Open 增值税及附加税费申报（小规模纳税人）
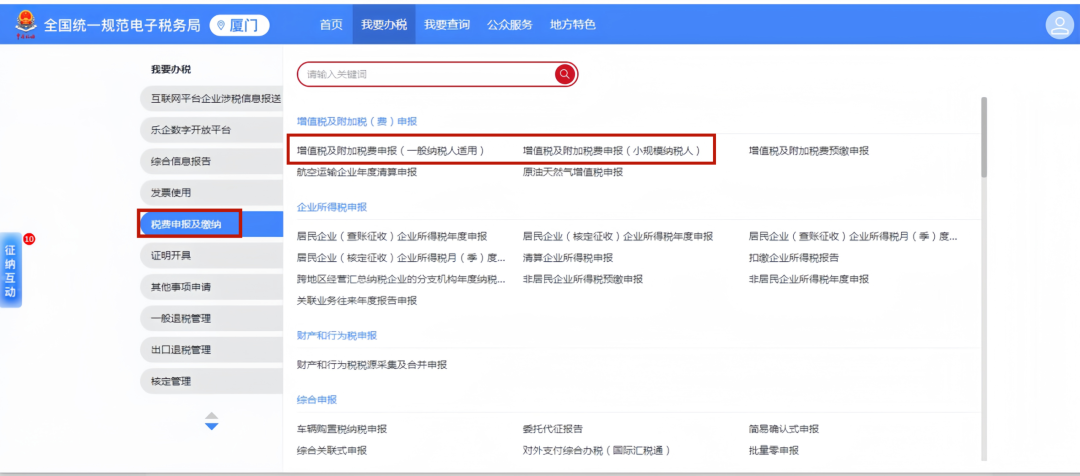Image resolution: width=1080 pixels, height=476 pixels. pyautogui.click(x=611, y=150)
